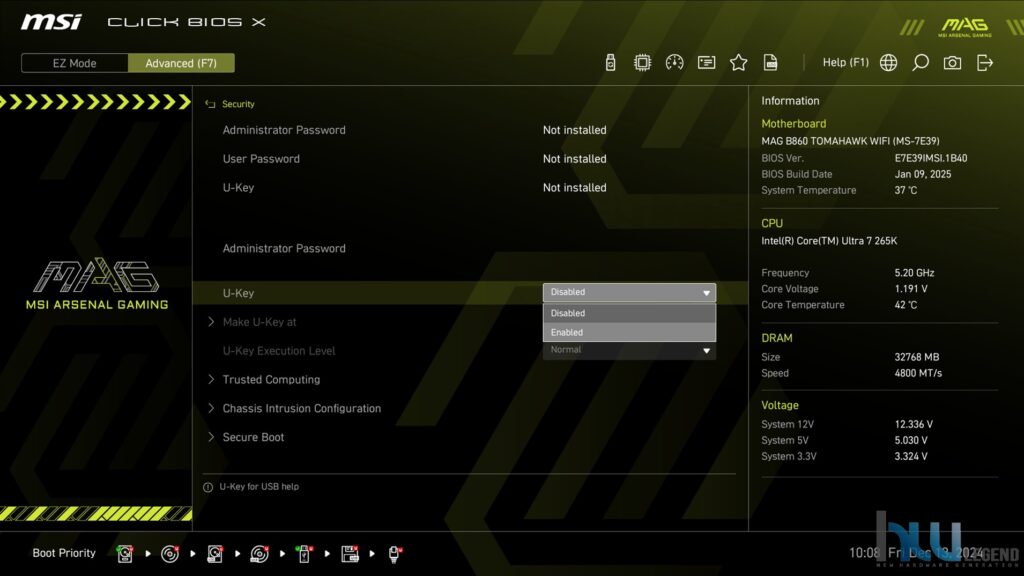Screen dimensions: 1024x576
Task: Click System 12V 12.336 V reading
Action: tap(914, 424)
